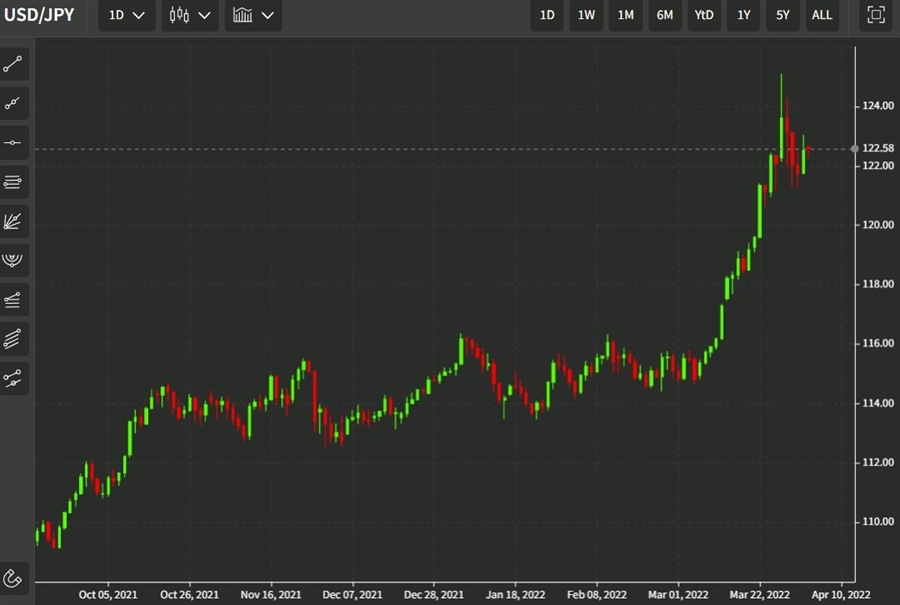Select the trend line drawing tool
The width and height of the screenshot is (900, 605).
click(x=13, y=64)
